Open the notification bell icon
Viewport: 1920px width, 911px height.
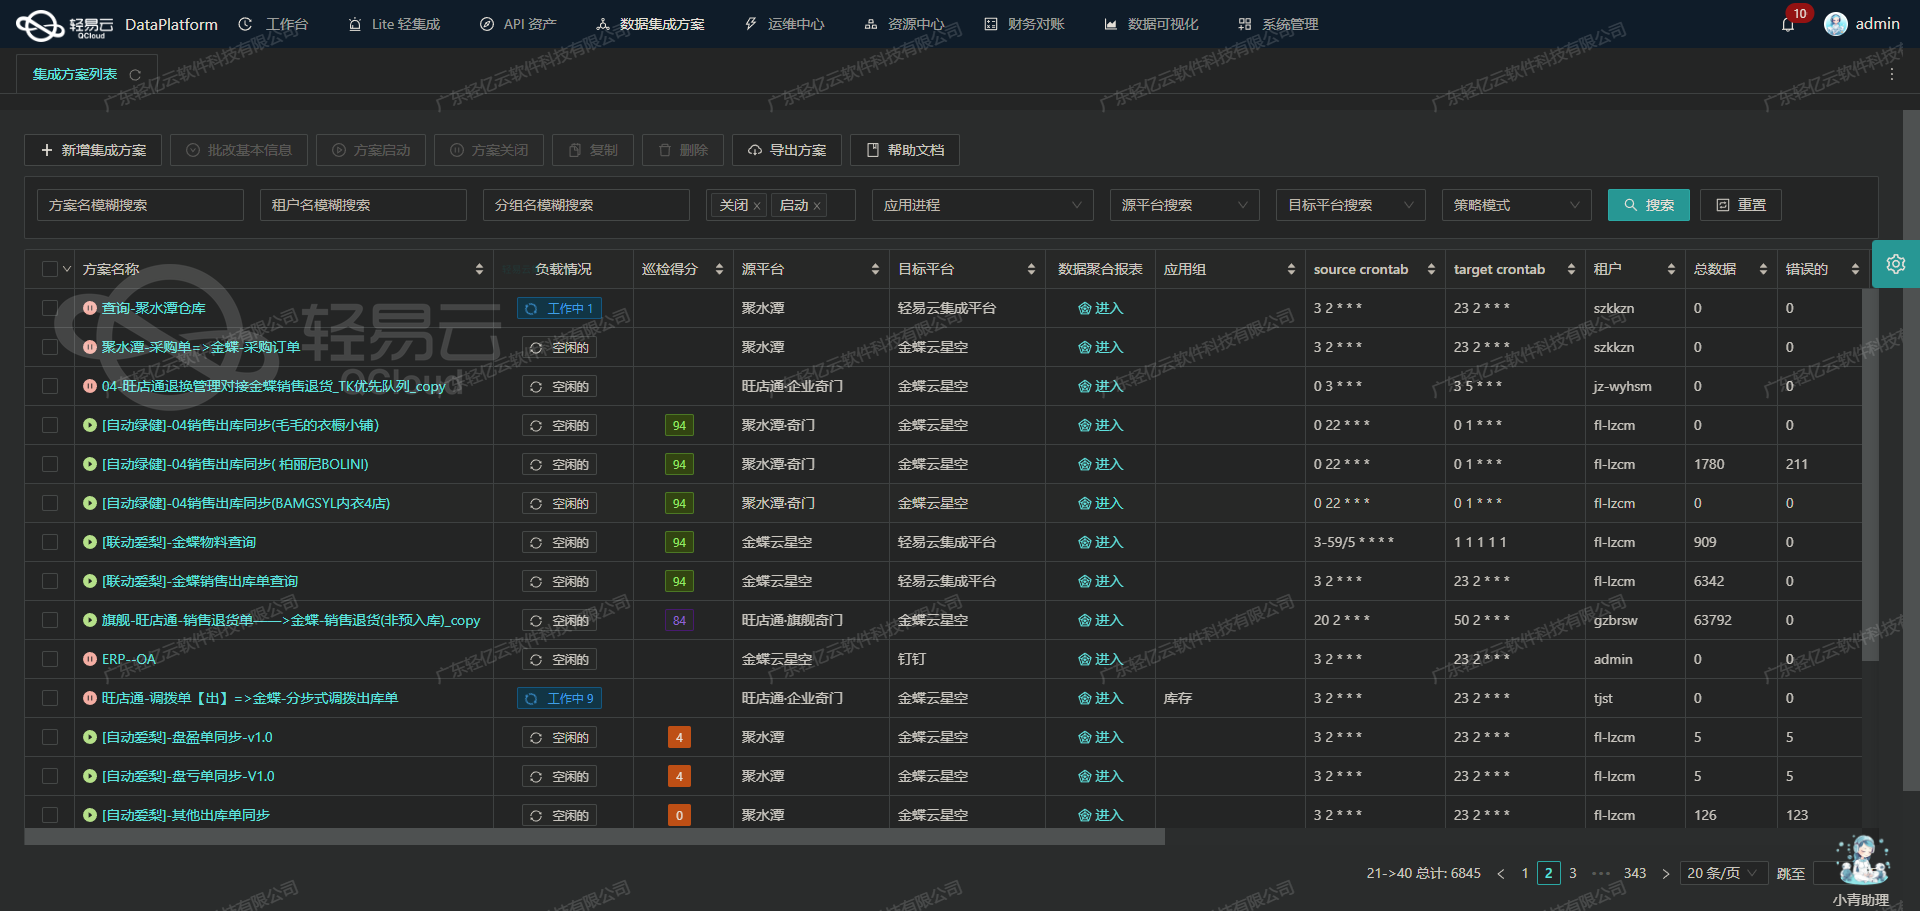click(1788, 24)
